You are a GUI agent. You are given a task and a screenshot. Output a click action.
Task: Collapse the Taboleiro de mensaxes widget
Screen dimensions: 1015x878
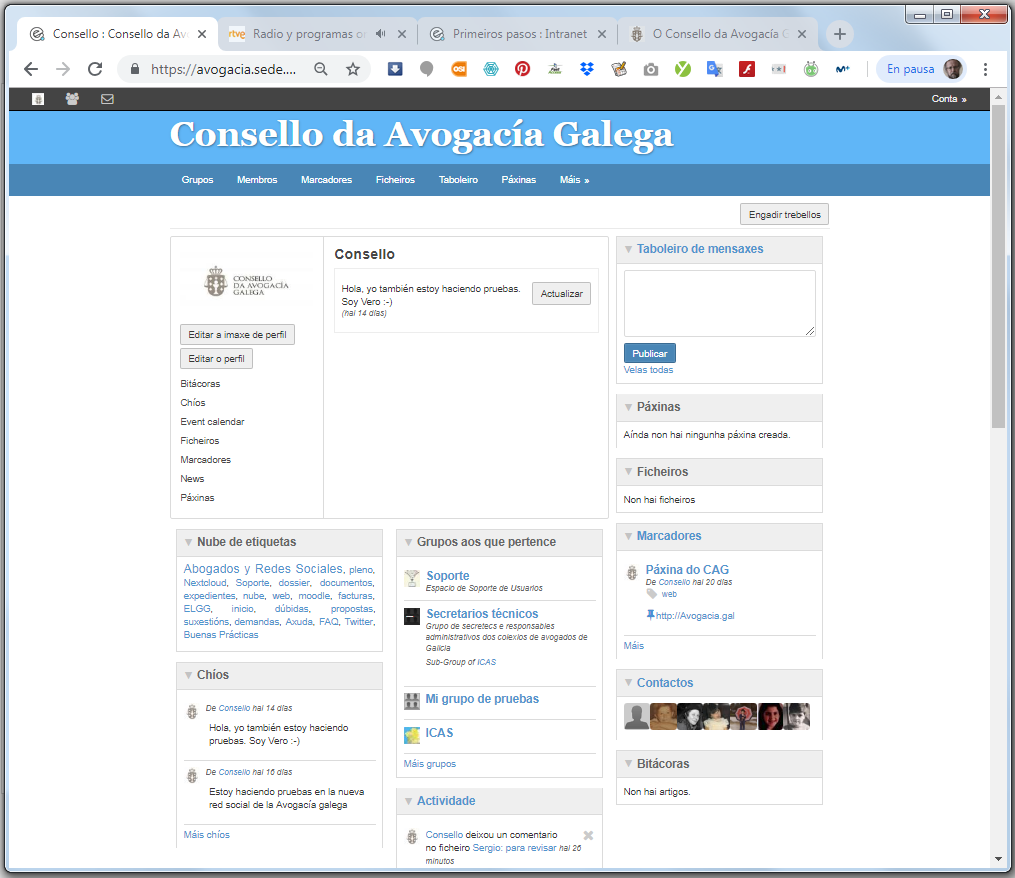point(628,249)
